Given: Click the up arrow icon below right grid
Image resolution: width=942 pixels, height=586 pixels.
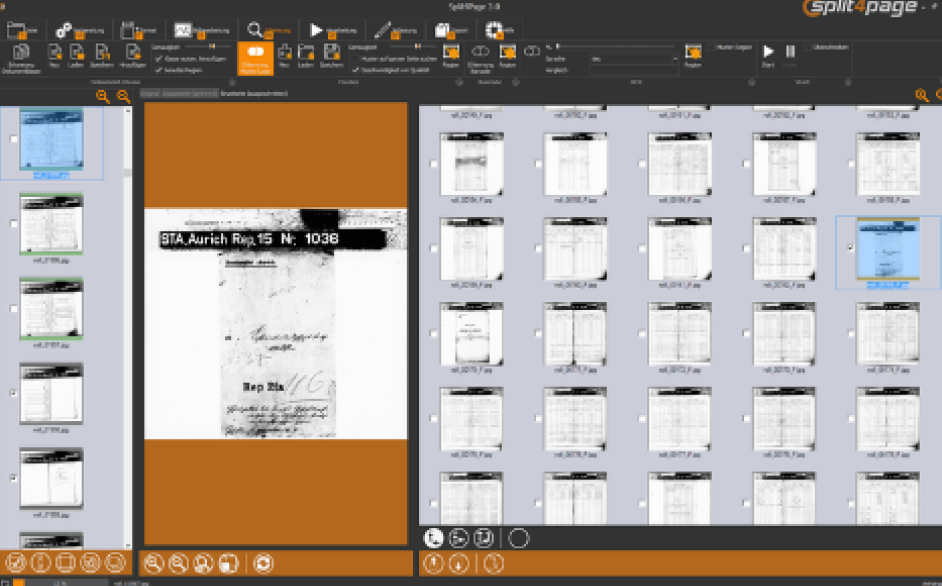Looking at the screenshot, I should (x=433, y=563).
